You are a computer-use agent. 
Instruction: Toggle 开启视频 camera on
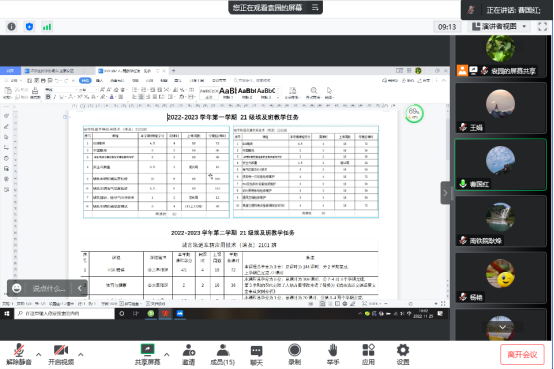pos(61,355)
